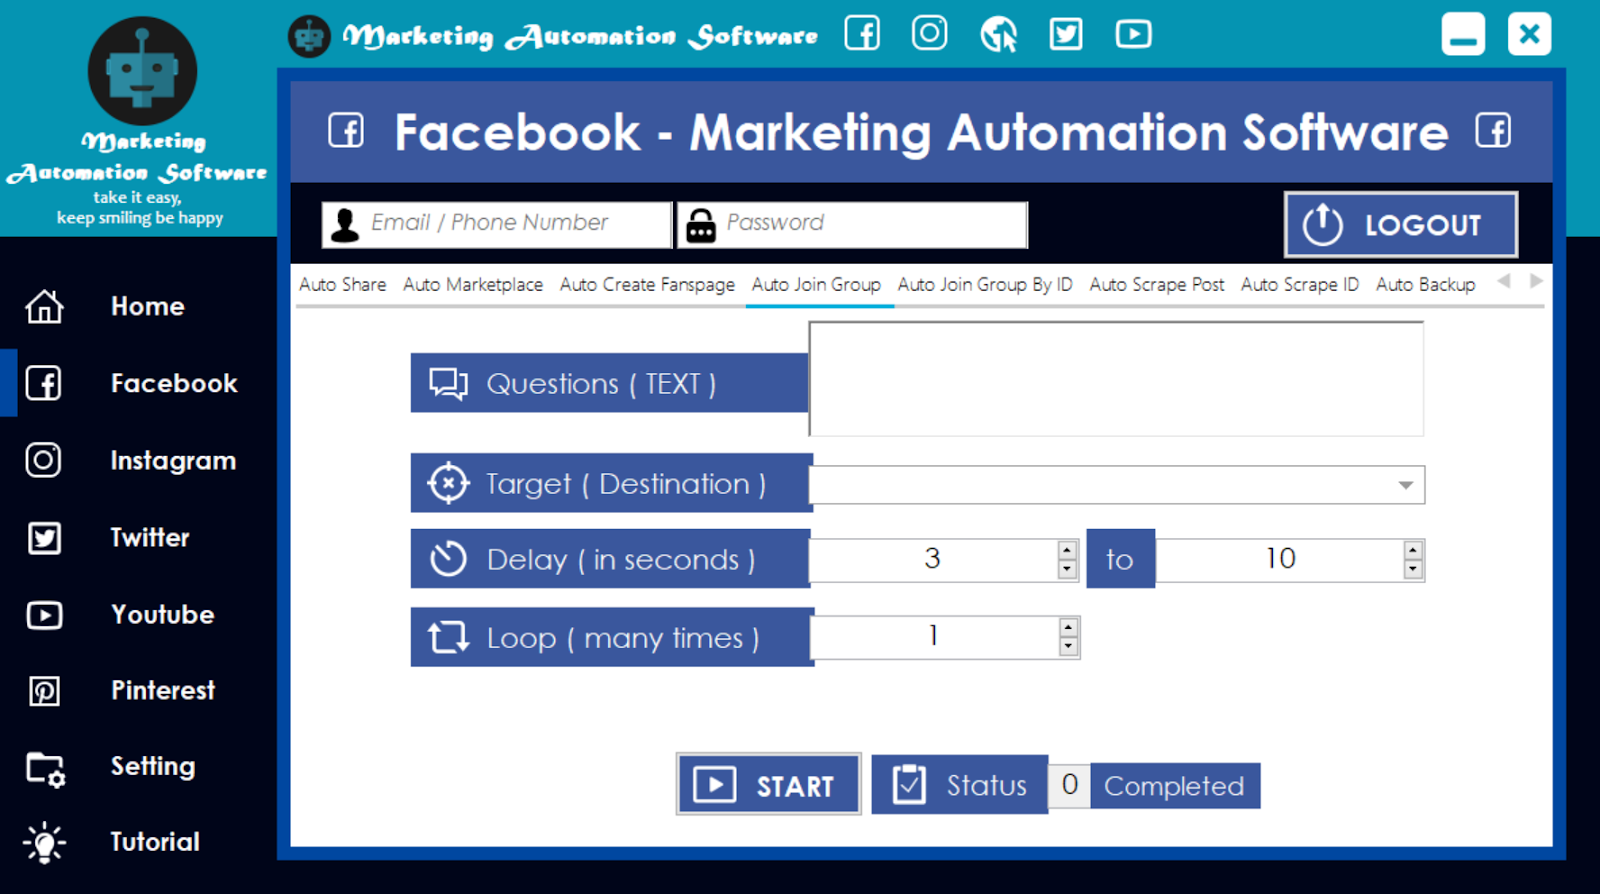The height and width of the screenshot is (894, 1600).
Task: Click the user silhouette icon by email field
Action: pyautogui.click(x=345, y=225)
